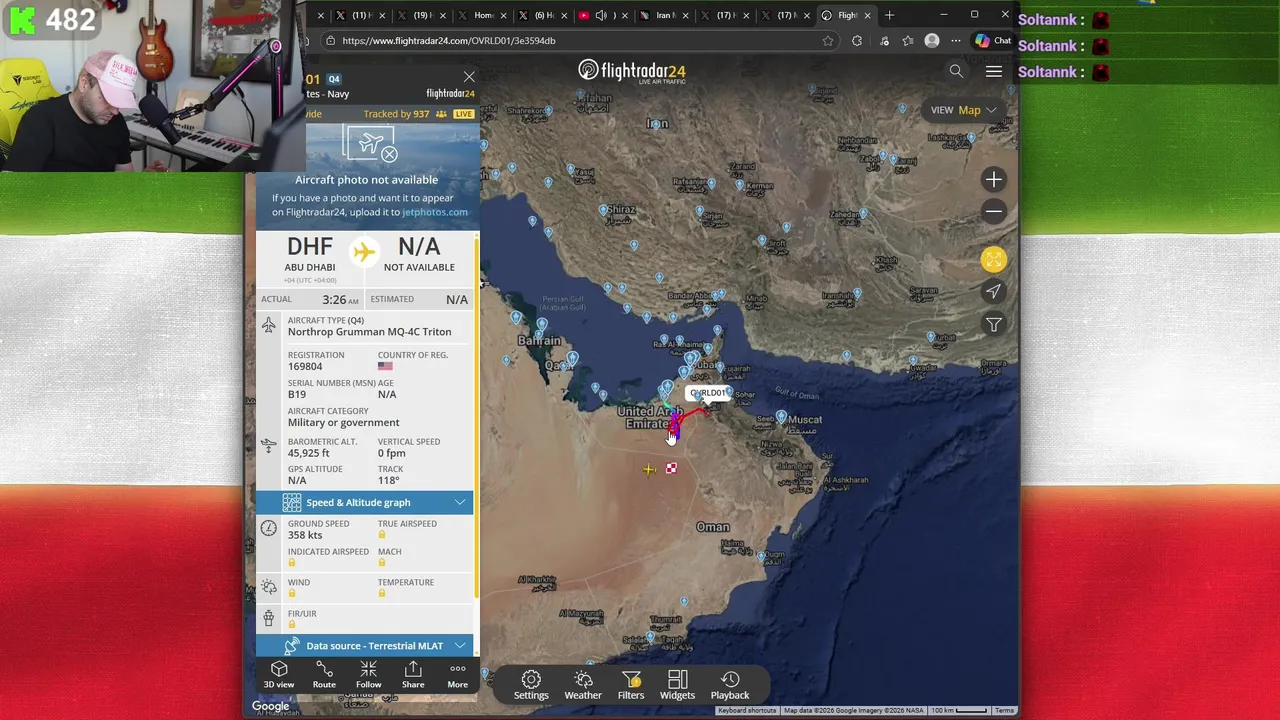Click the flightradar24 logo at top
1280x720 pixels.
point(632,71)
